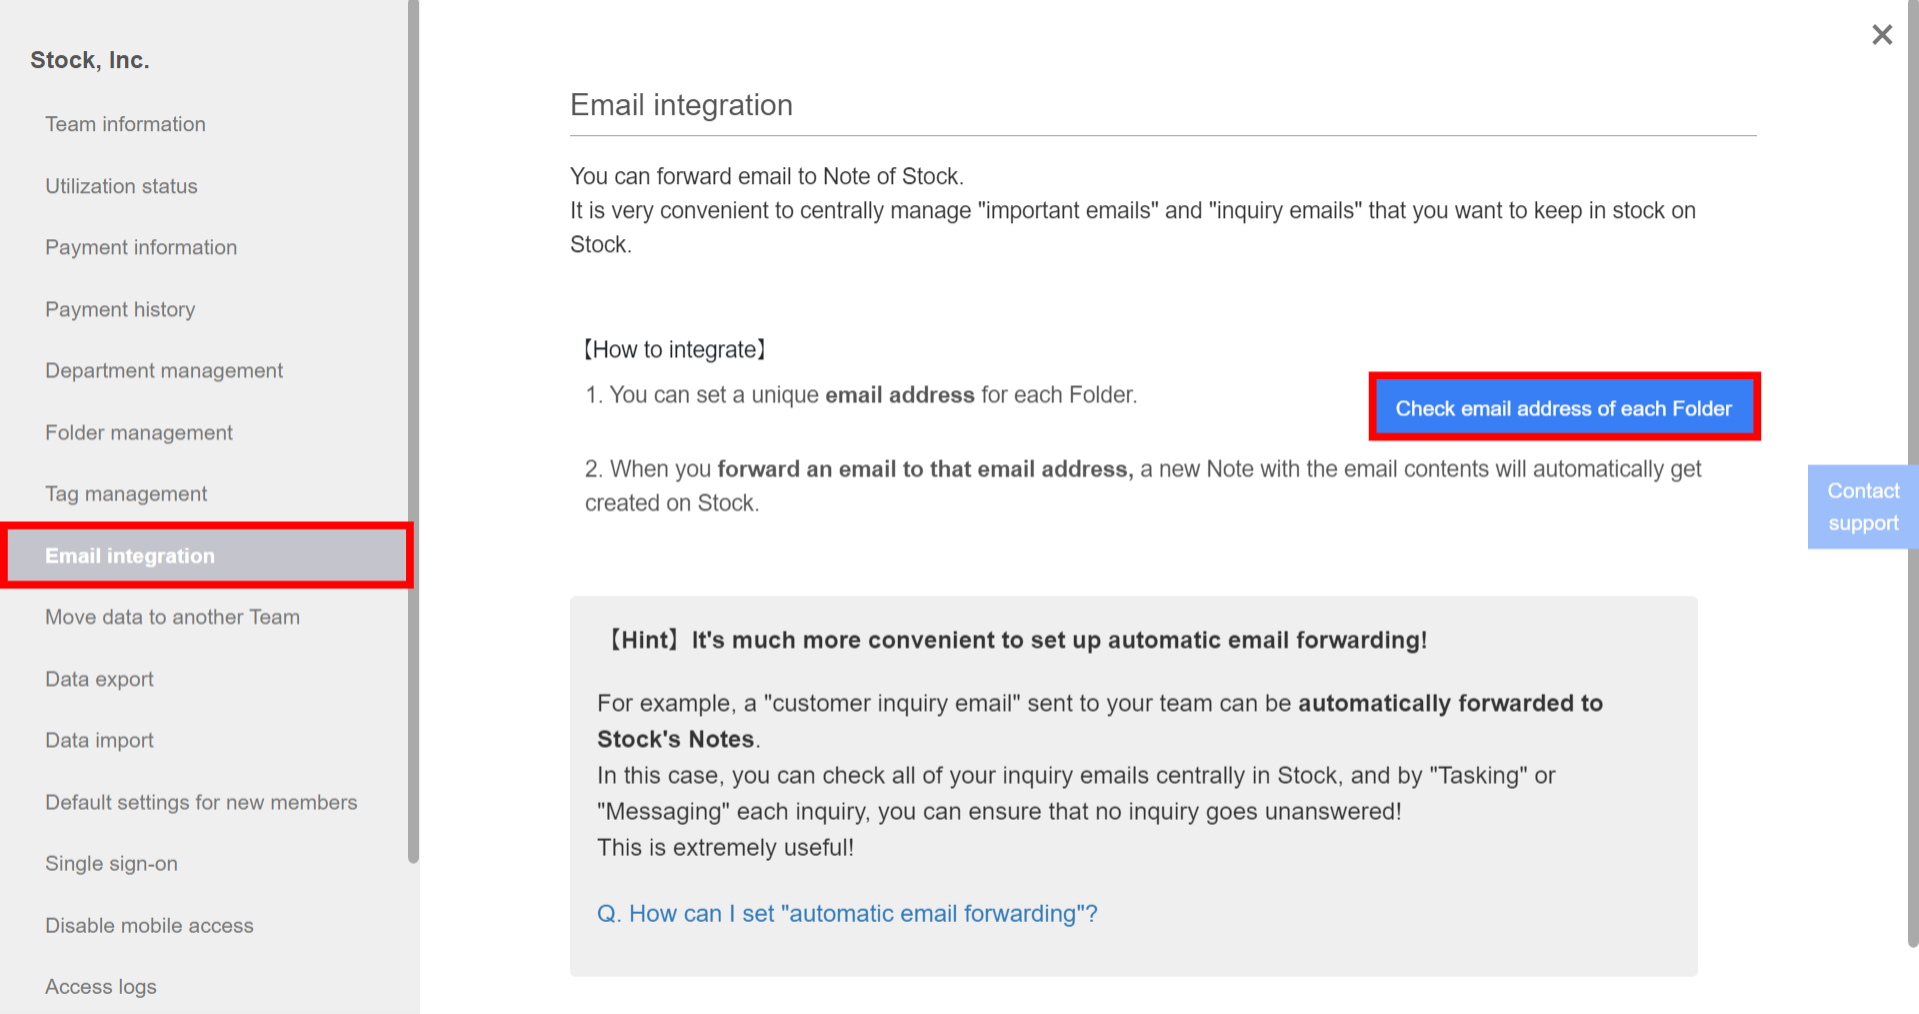Open Data import settings
The height and width of the screenshot is (1014, 1919).
[98, 740]
